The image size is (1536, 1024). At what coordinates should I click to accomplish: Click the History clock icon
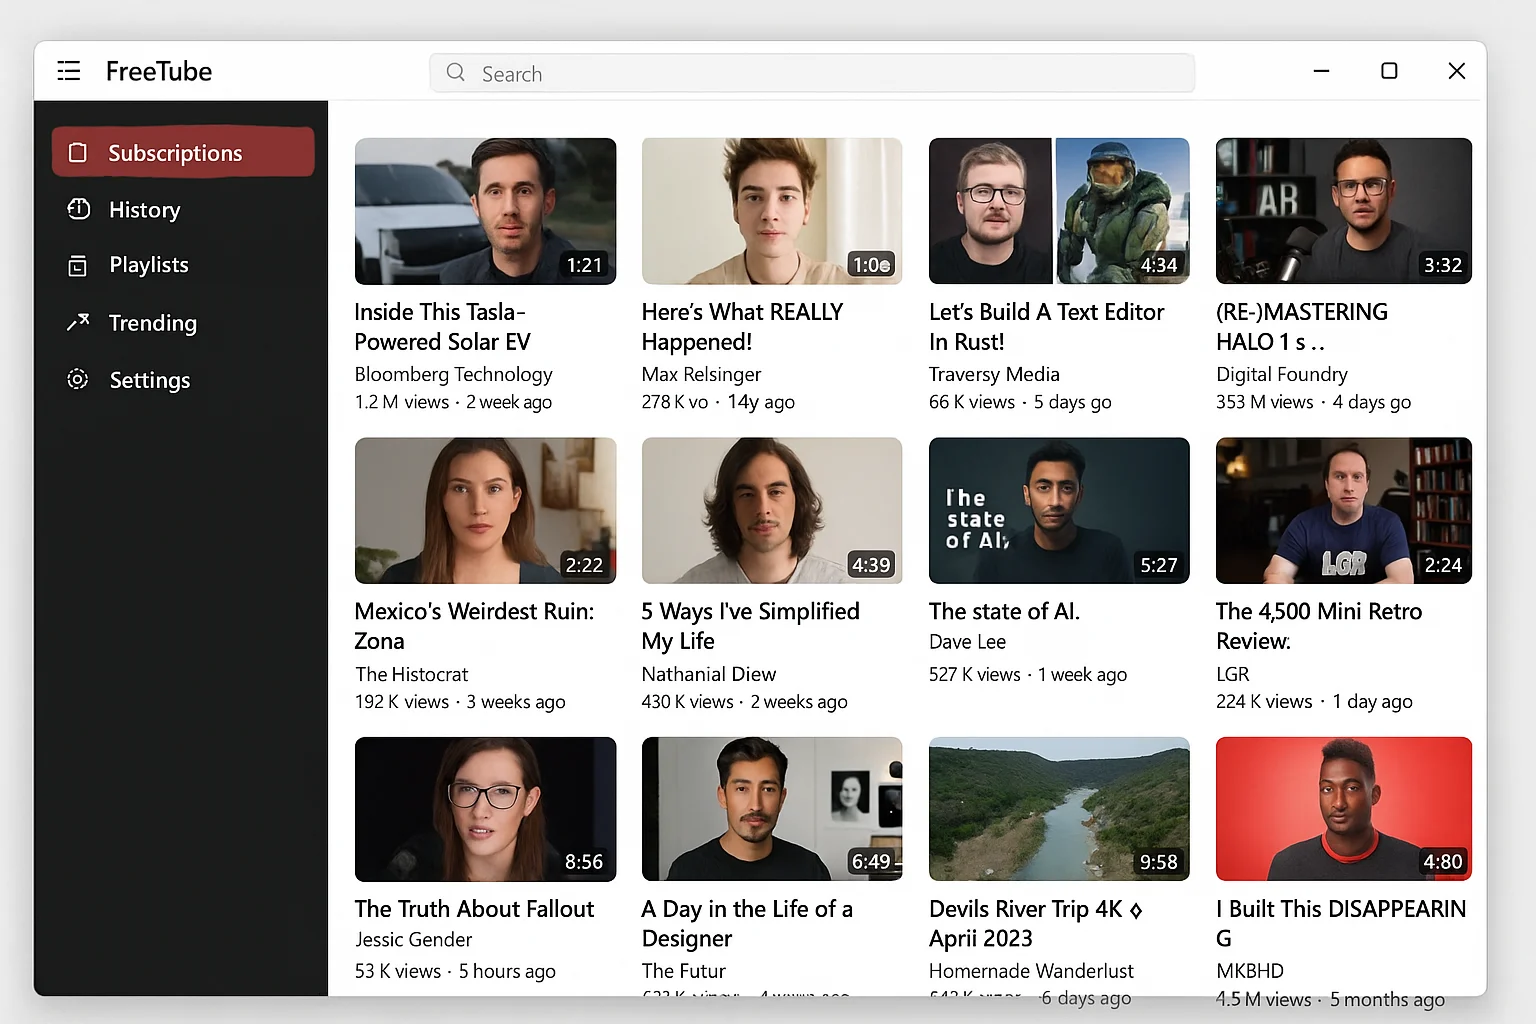click(78, 209)
